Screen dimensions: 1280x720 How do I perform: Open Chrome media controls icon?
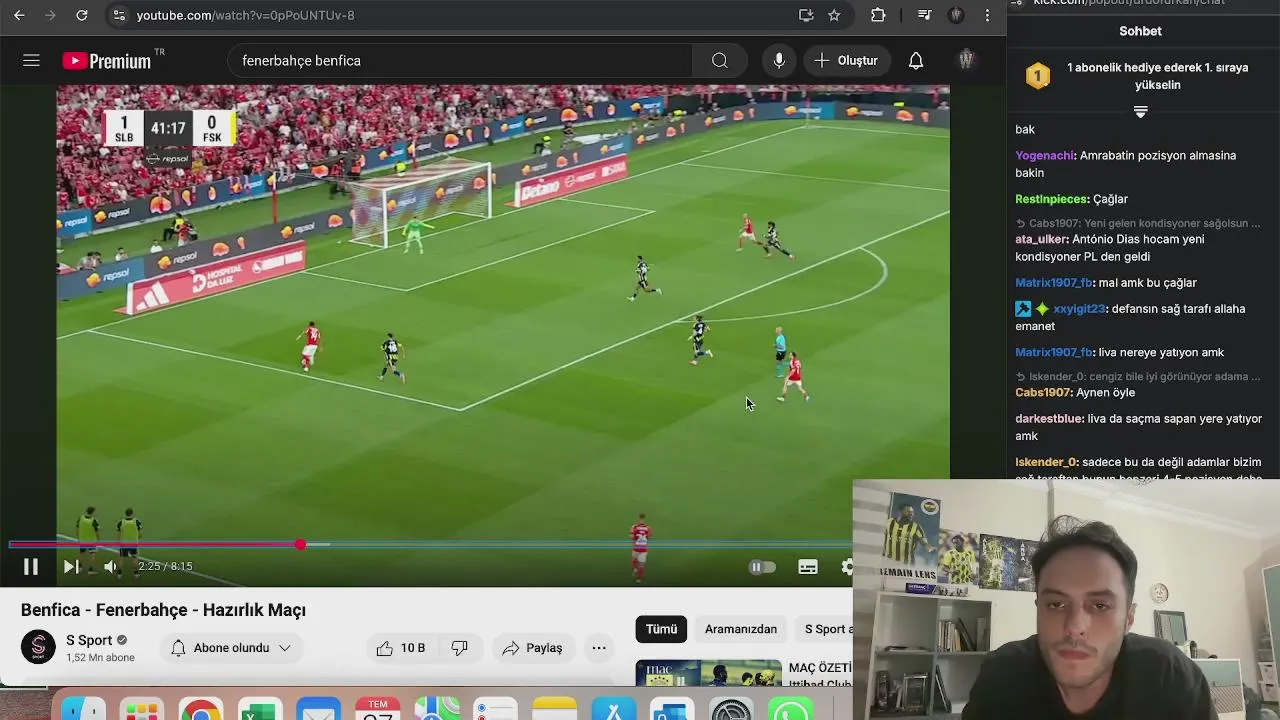924,15
